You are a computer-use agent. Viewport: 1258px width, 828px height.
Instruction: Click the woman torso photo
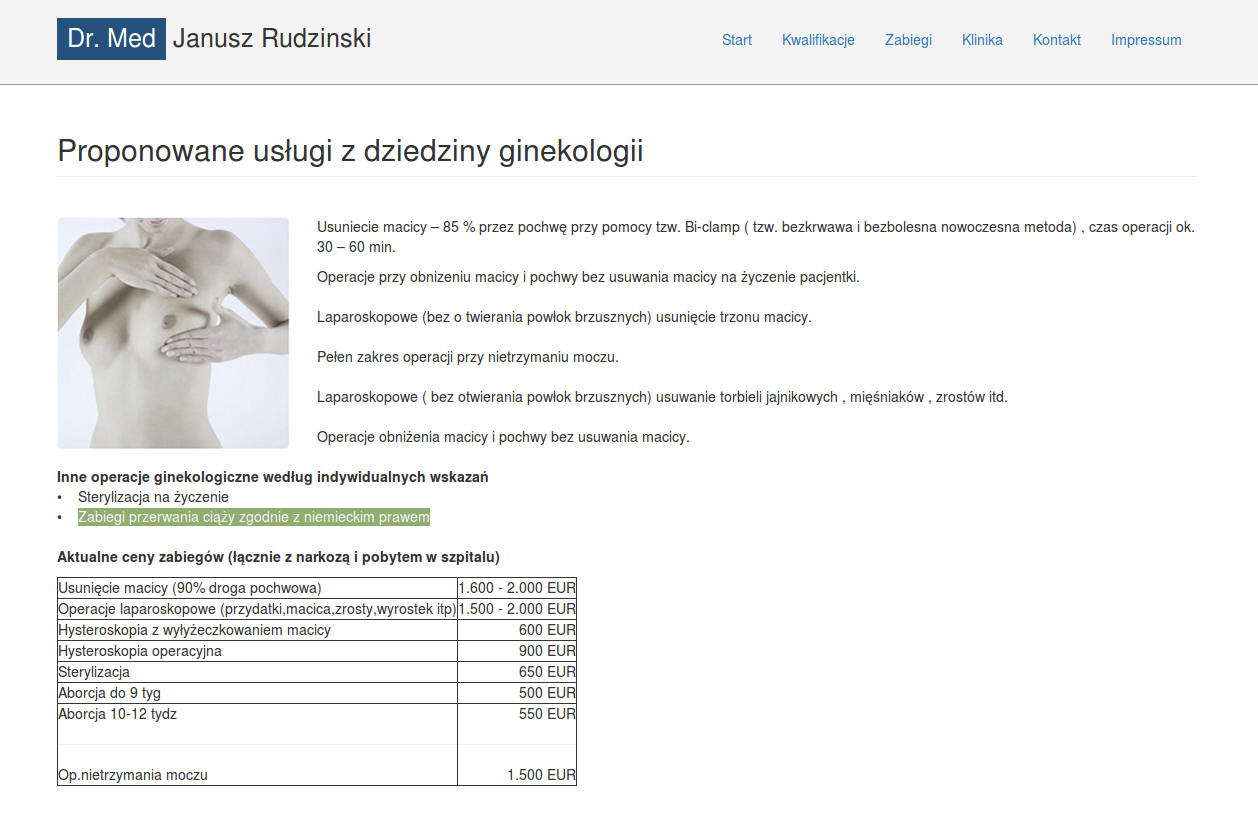click(x=173, y=333)
